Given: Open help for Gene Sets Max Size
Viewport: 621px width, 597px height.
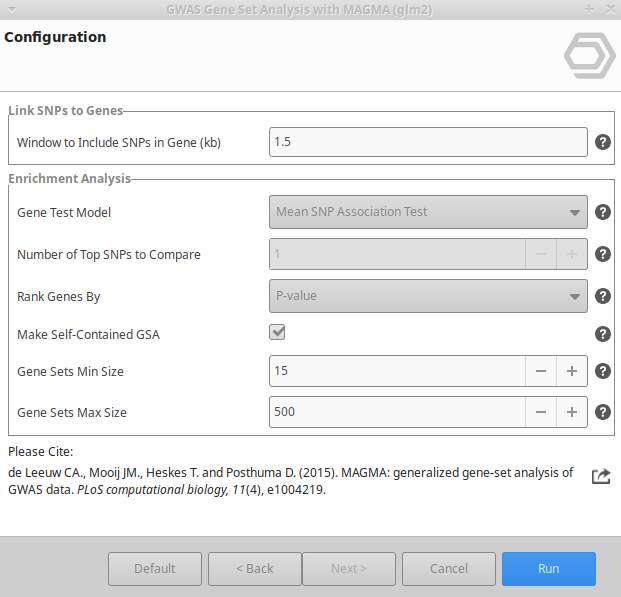Looking at the screenshot, I should coord(602,412).
